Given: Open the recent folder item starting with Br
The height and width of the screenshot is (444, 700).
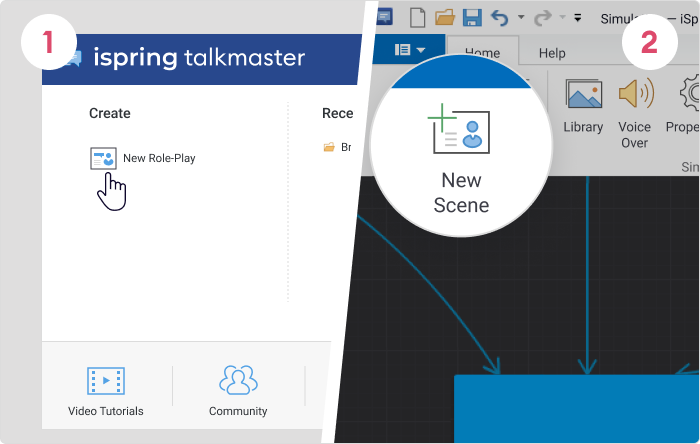Looking at the screenshot, I should [x=338, y=147].
